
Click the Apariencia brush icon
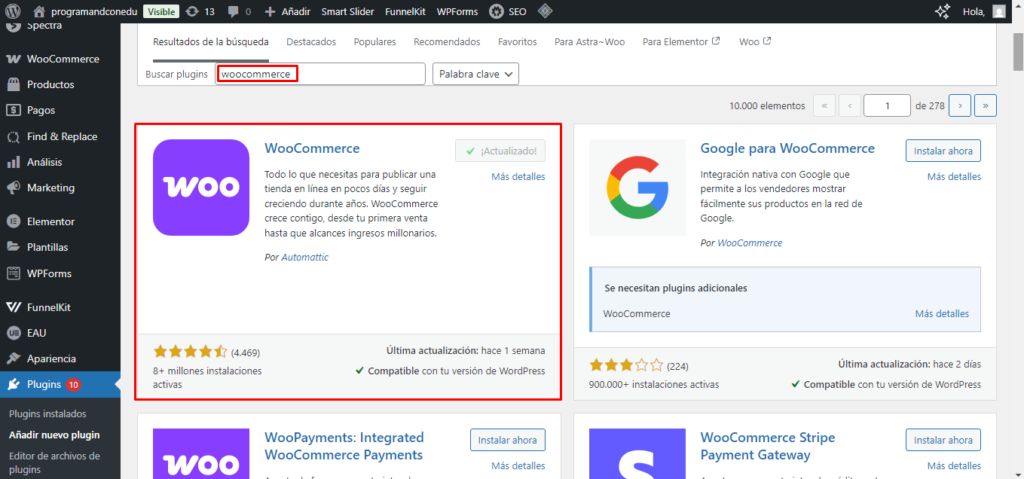click(14, 359)
